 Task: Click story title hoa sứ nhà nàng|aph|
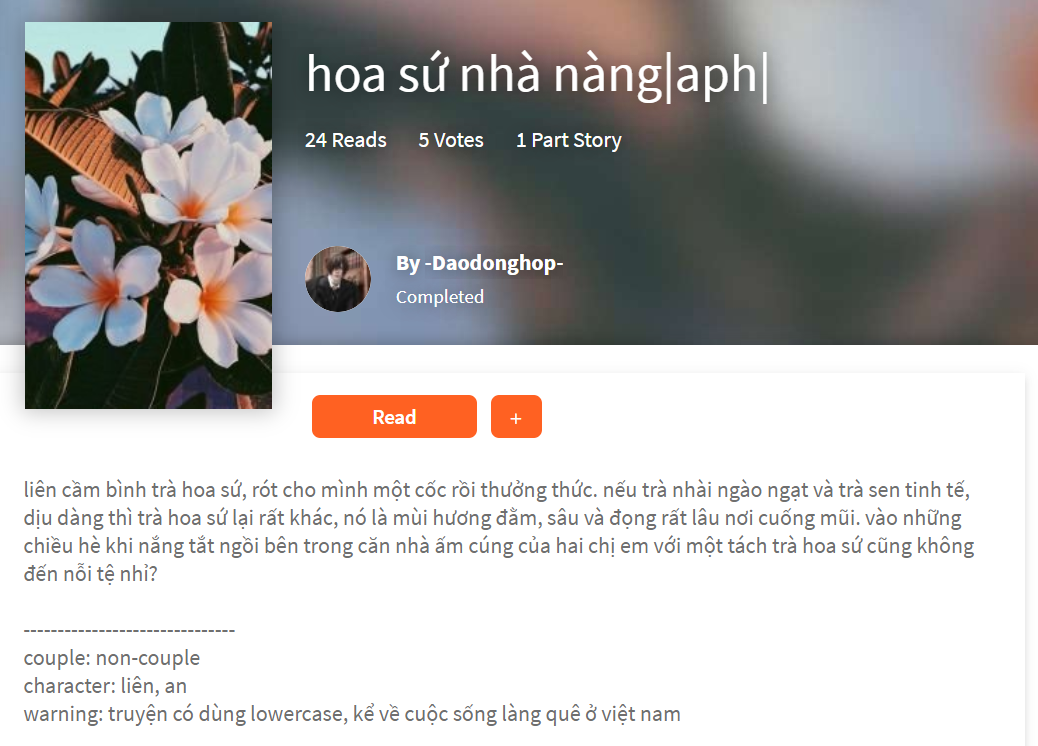point(537,75)
